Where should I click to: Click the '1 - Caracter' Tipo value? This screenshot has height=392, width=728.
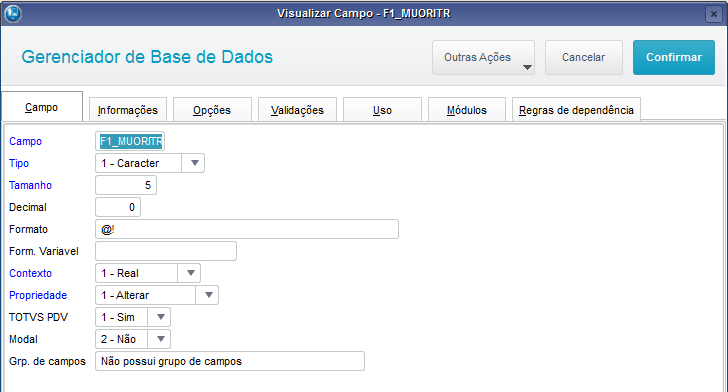pos(130,163)
